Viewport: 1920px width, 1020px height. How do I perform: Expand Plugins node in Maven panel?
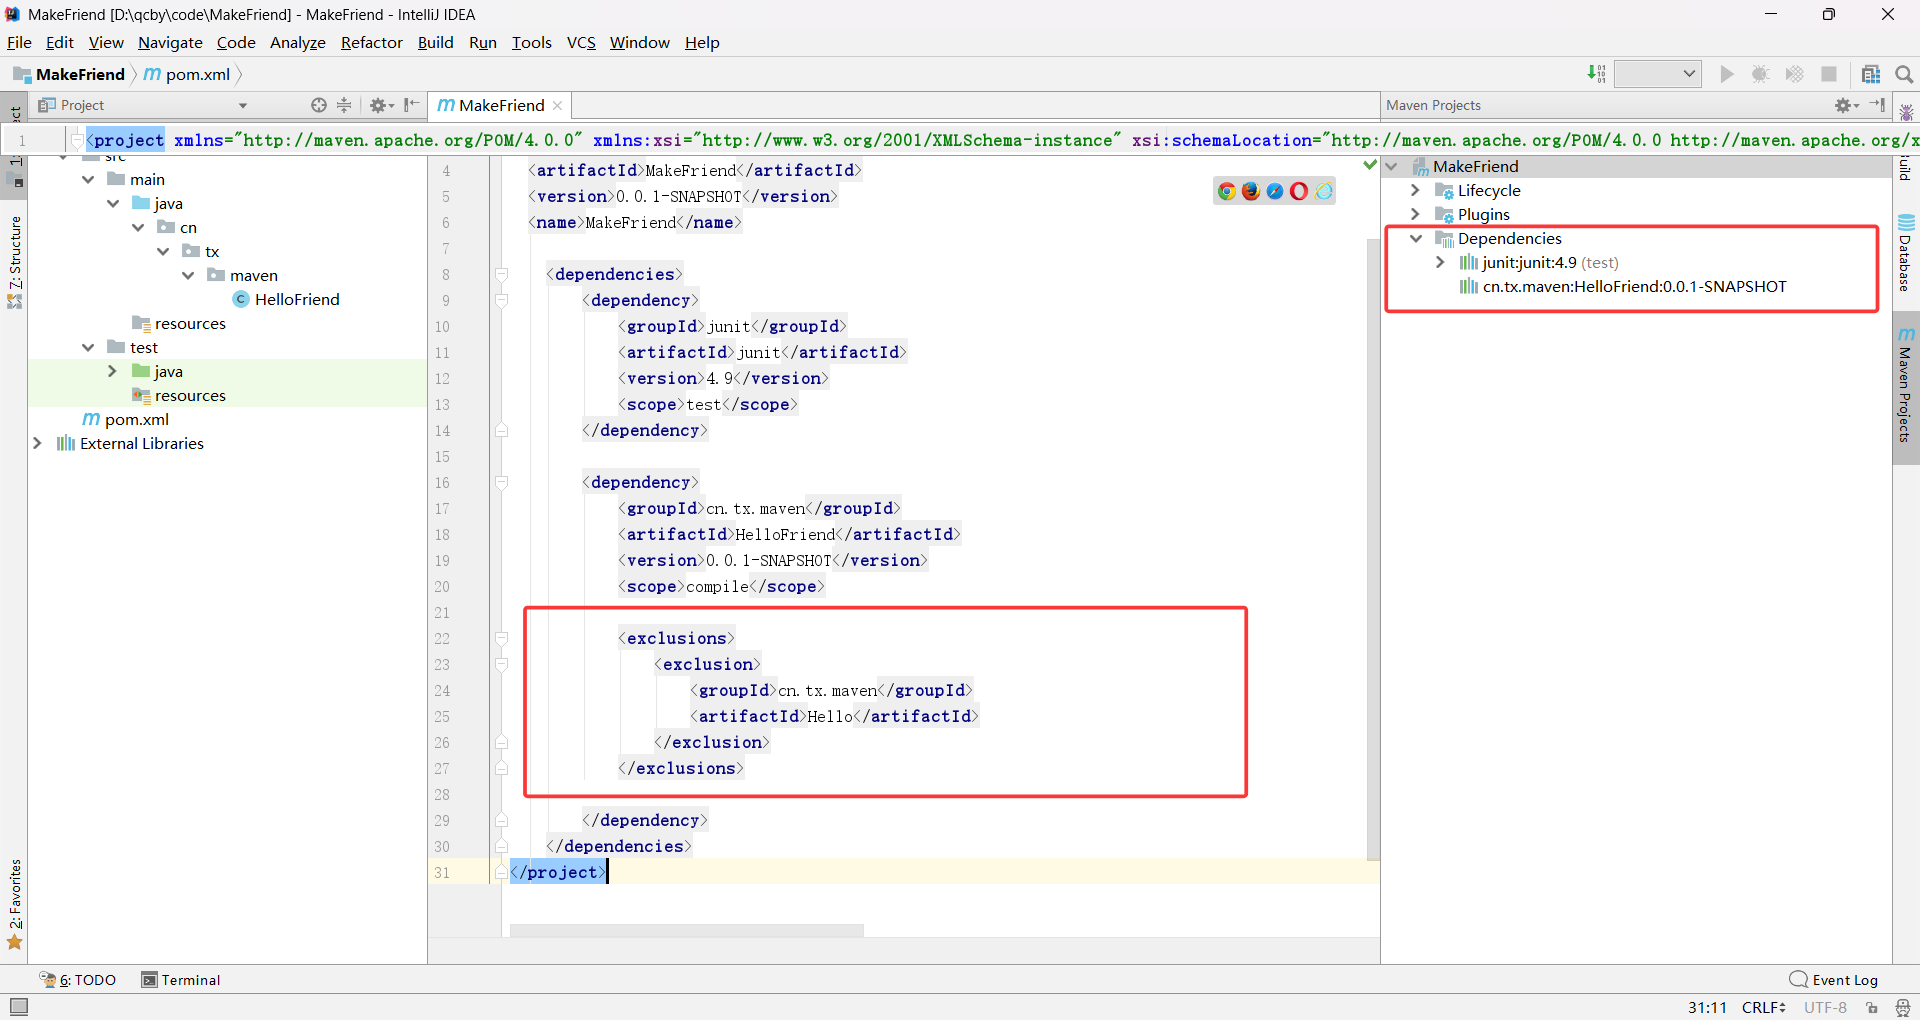[x=1415, y=214]
